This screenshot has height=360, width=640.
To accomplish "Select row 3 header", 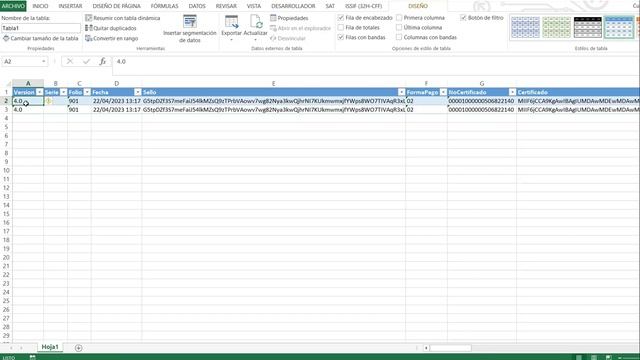I will pos(6,110).
